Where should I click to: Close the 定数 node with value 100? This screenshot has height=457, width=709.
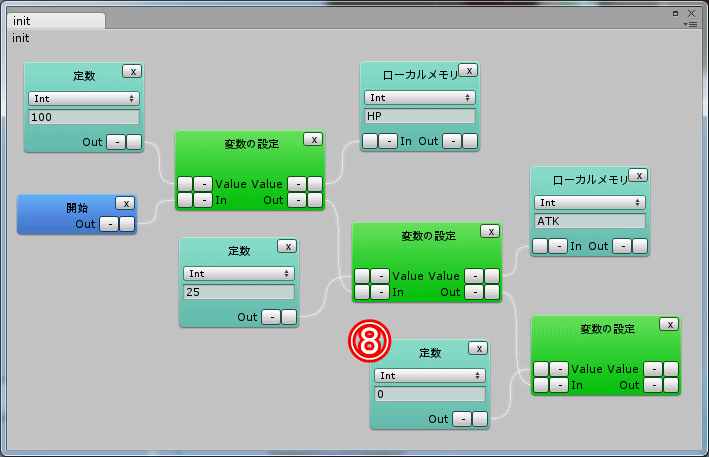(x=132, y=71)
